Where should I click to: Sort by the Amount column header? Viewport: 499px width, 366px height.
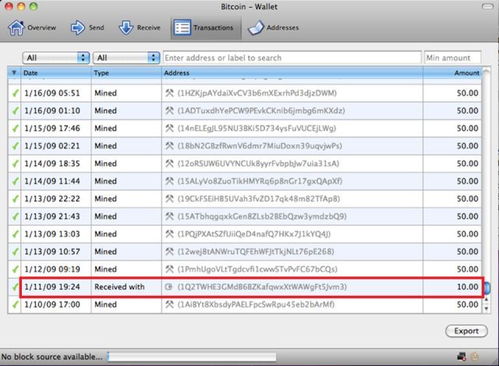[452, 73]
